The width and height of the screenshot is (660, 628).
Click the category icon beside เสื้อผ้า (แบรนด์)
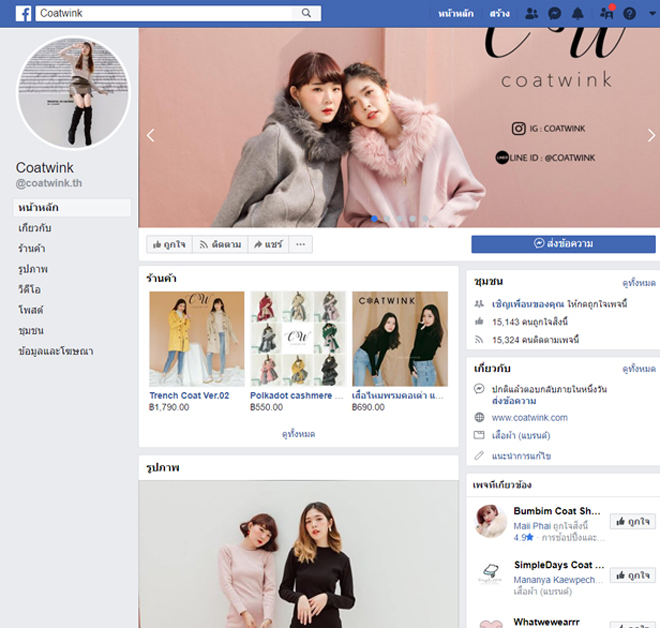(x=479, y=435)
